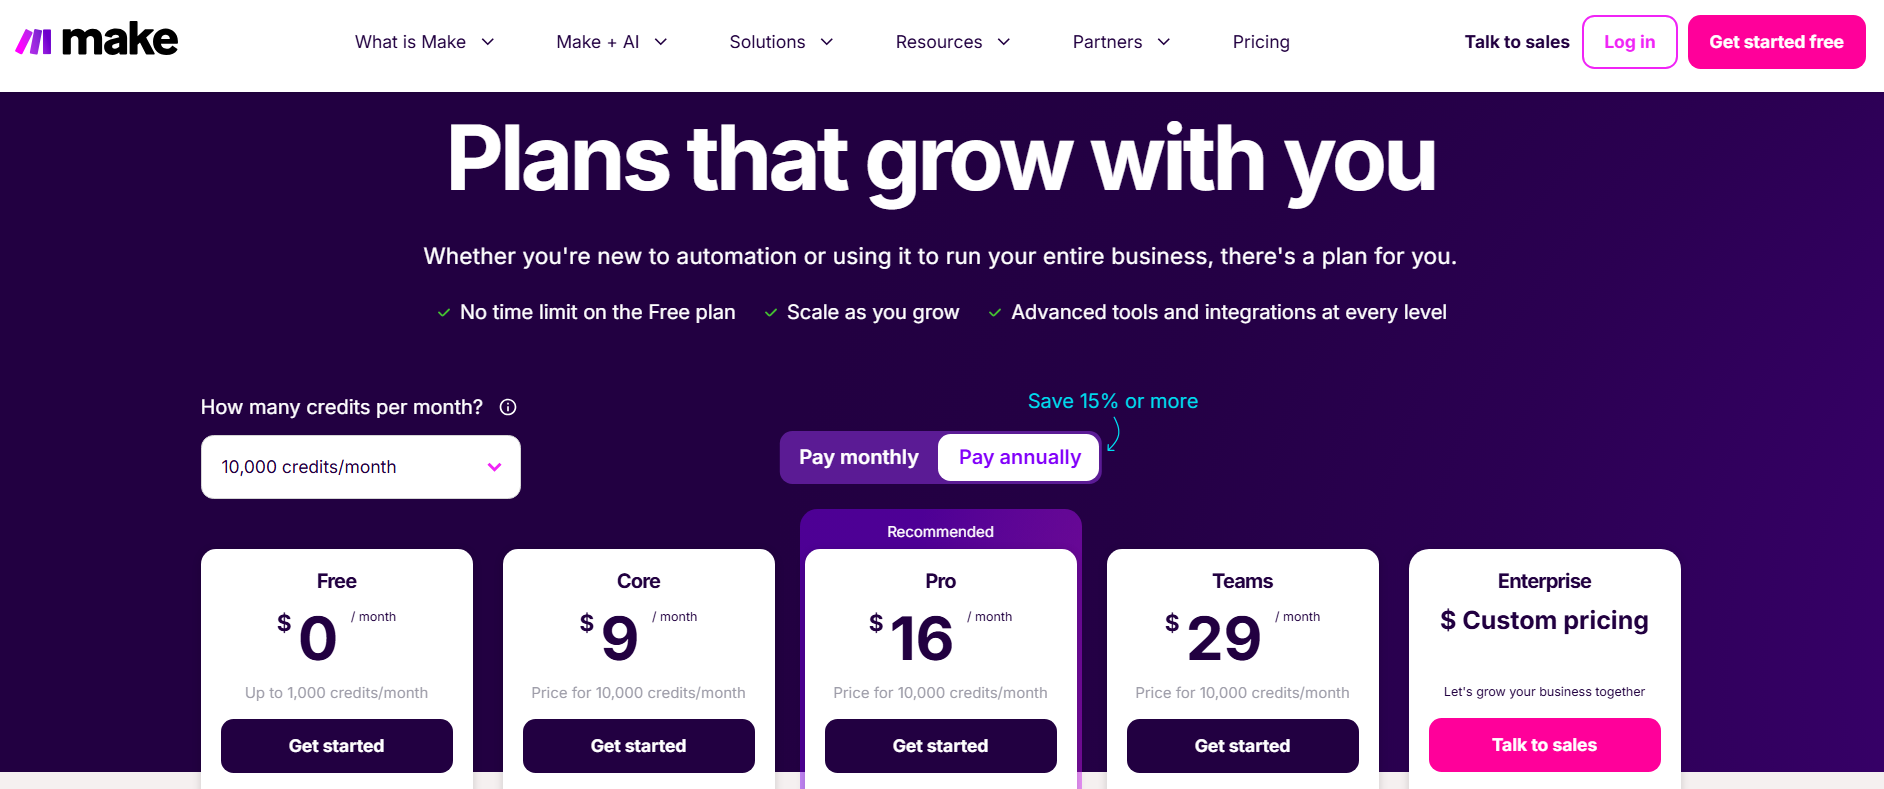Switch billing to Pay monthly
Image resolution: width=1884 pixels, height=789 pixels.
tap(858, 457)
